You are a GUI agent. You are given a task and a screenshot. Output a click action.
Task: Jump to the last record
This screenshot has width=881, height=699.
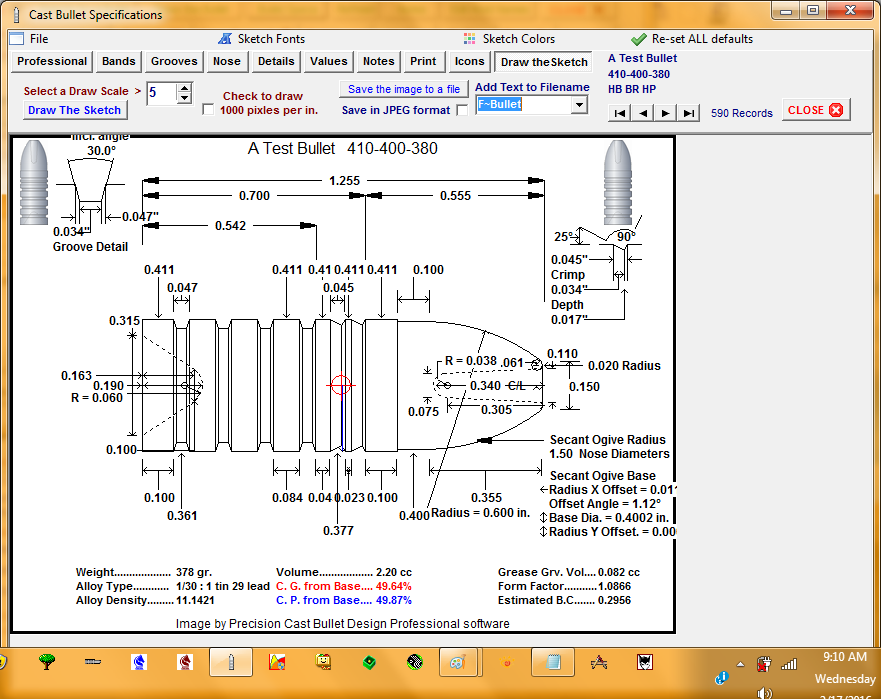coord(689,113)
